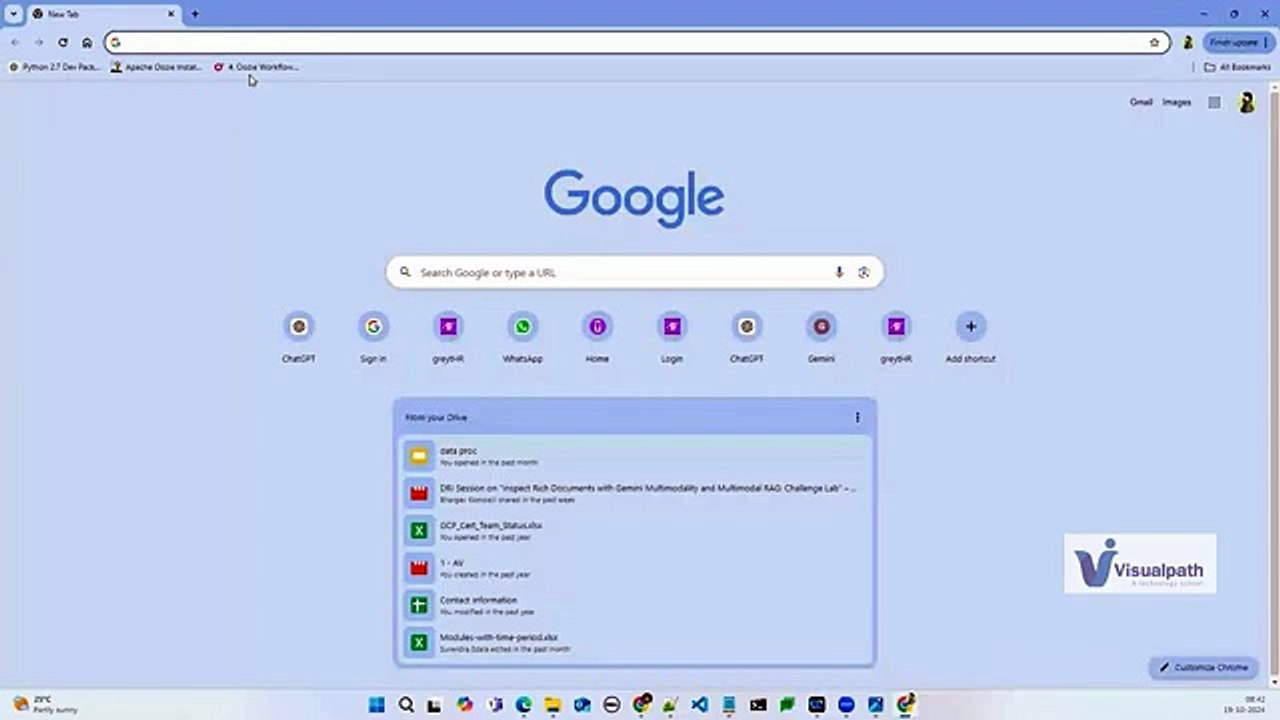Click the Add shortcut plus tile

tap(970, 337)
